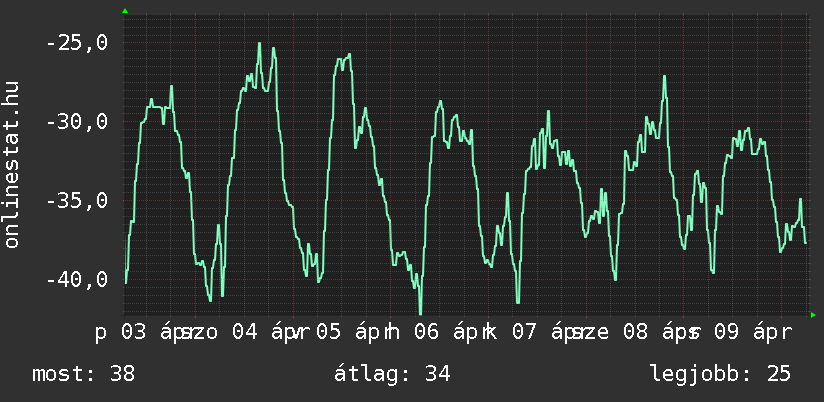
Task: Click the 'szo 04 ápr' date label
Action: tap(238, 331)
